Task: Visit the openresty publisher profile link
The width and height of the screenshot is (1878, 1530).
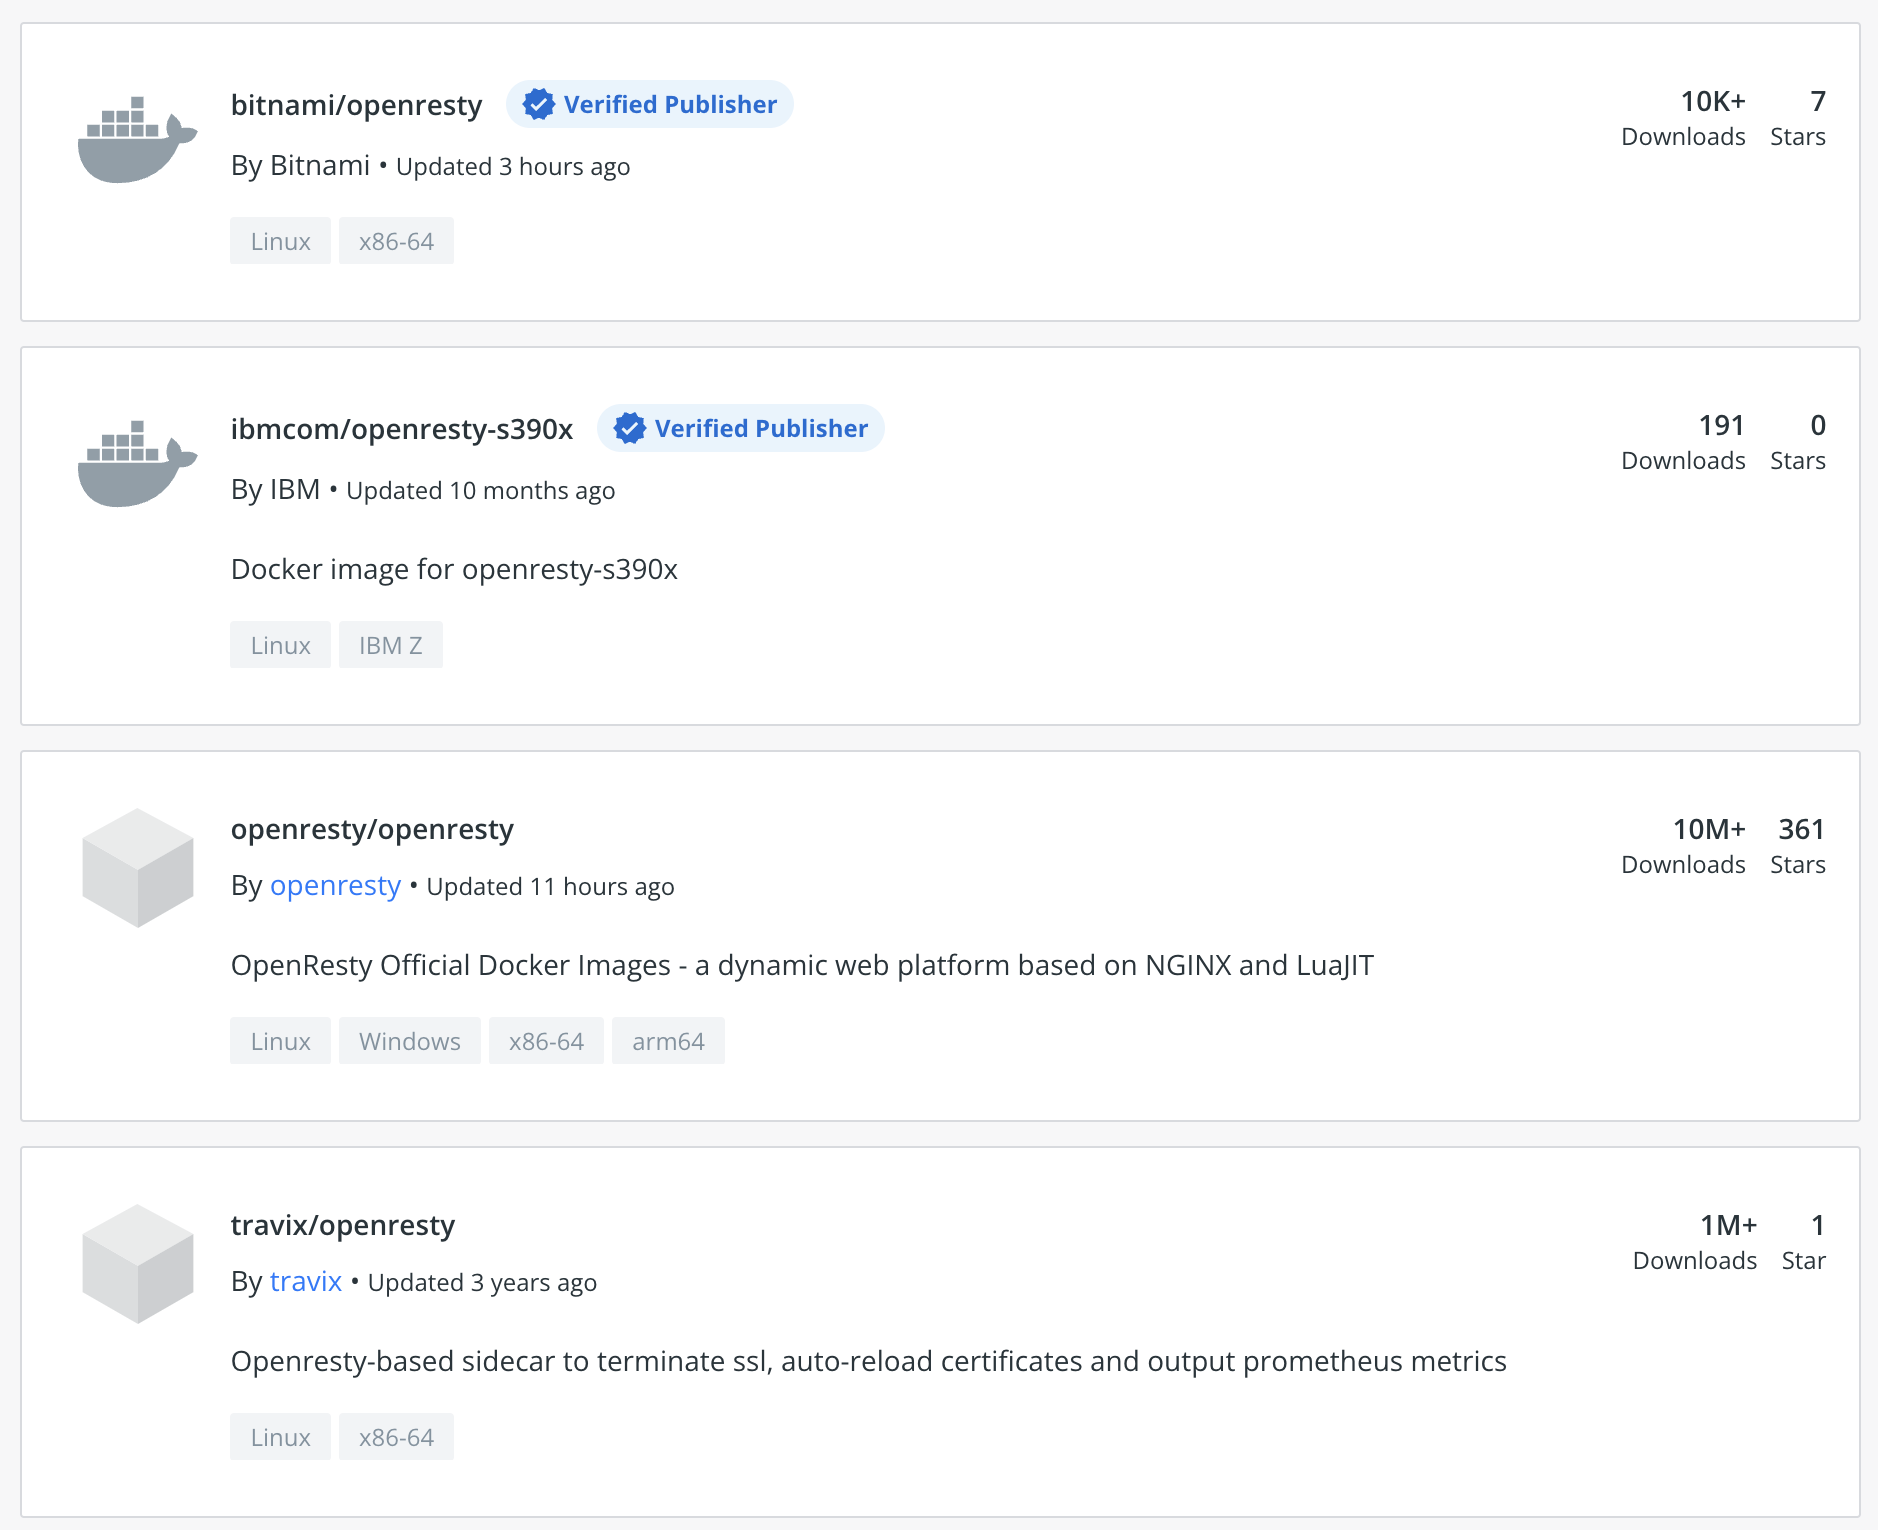Action: [335, 886]
